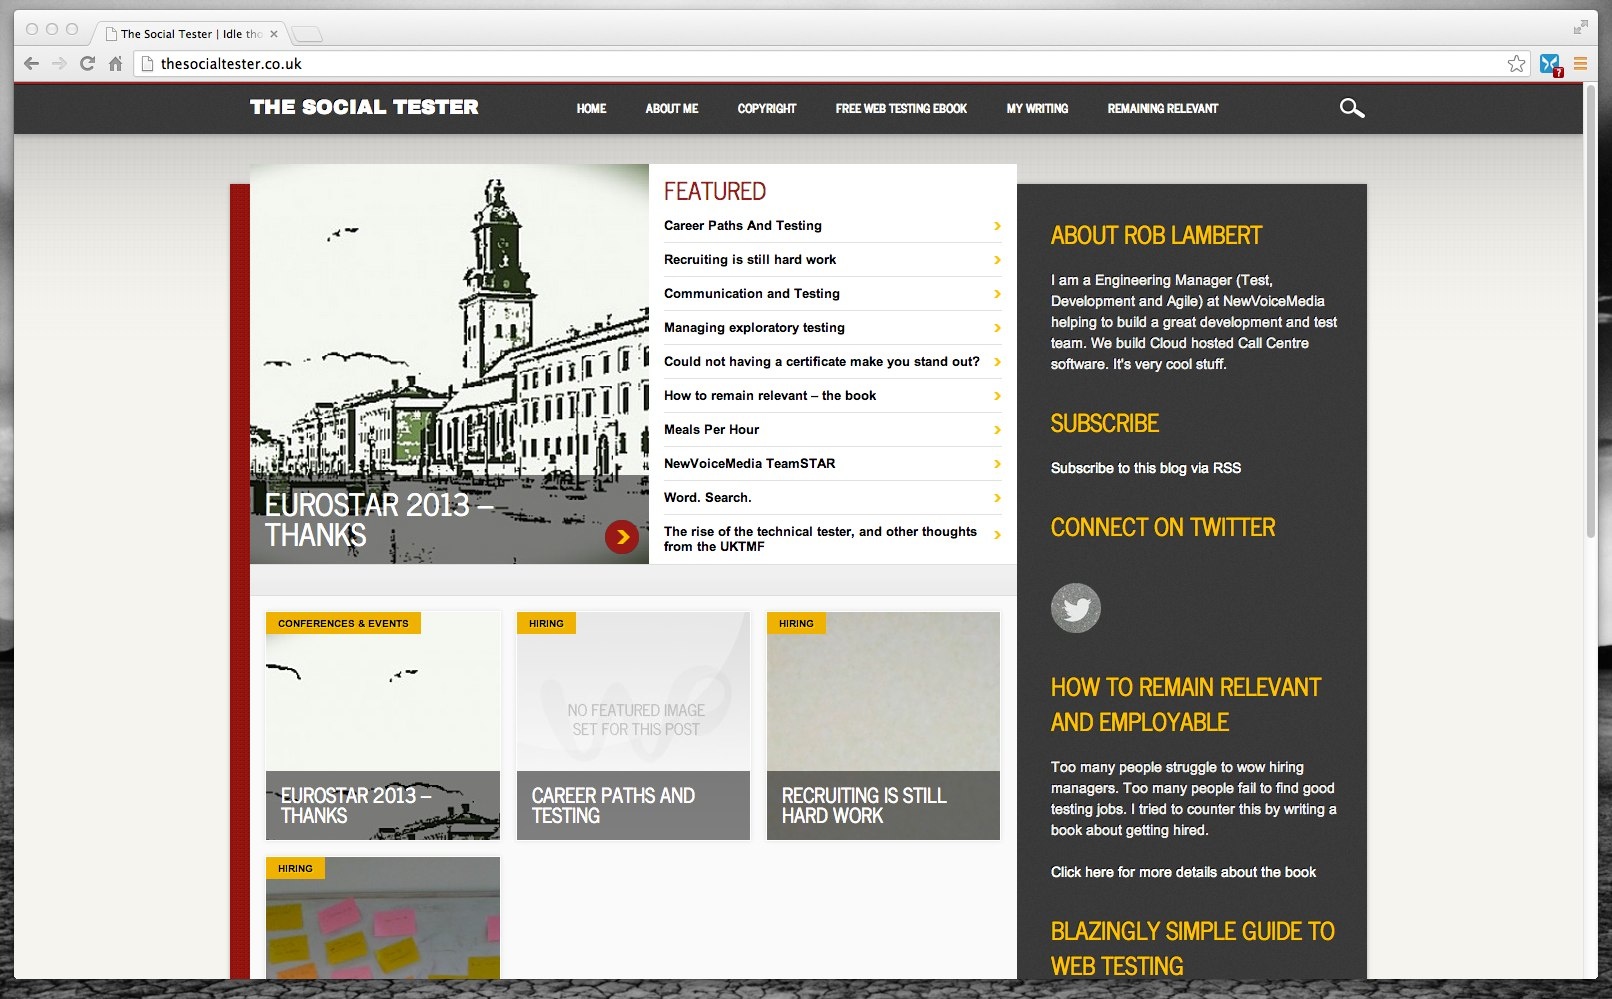Open the NewVoiceMedia TeamSTAR post
The image size is (1612, 999).
[749, 464]
